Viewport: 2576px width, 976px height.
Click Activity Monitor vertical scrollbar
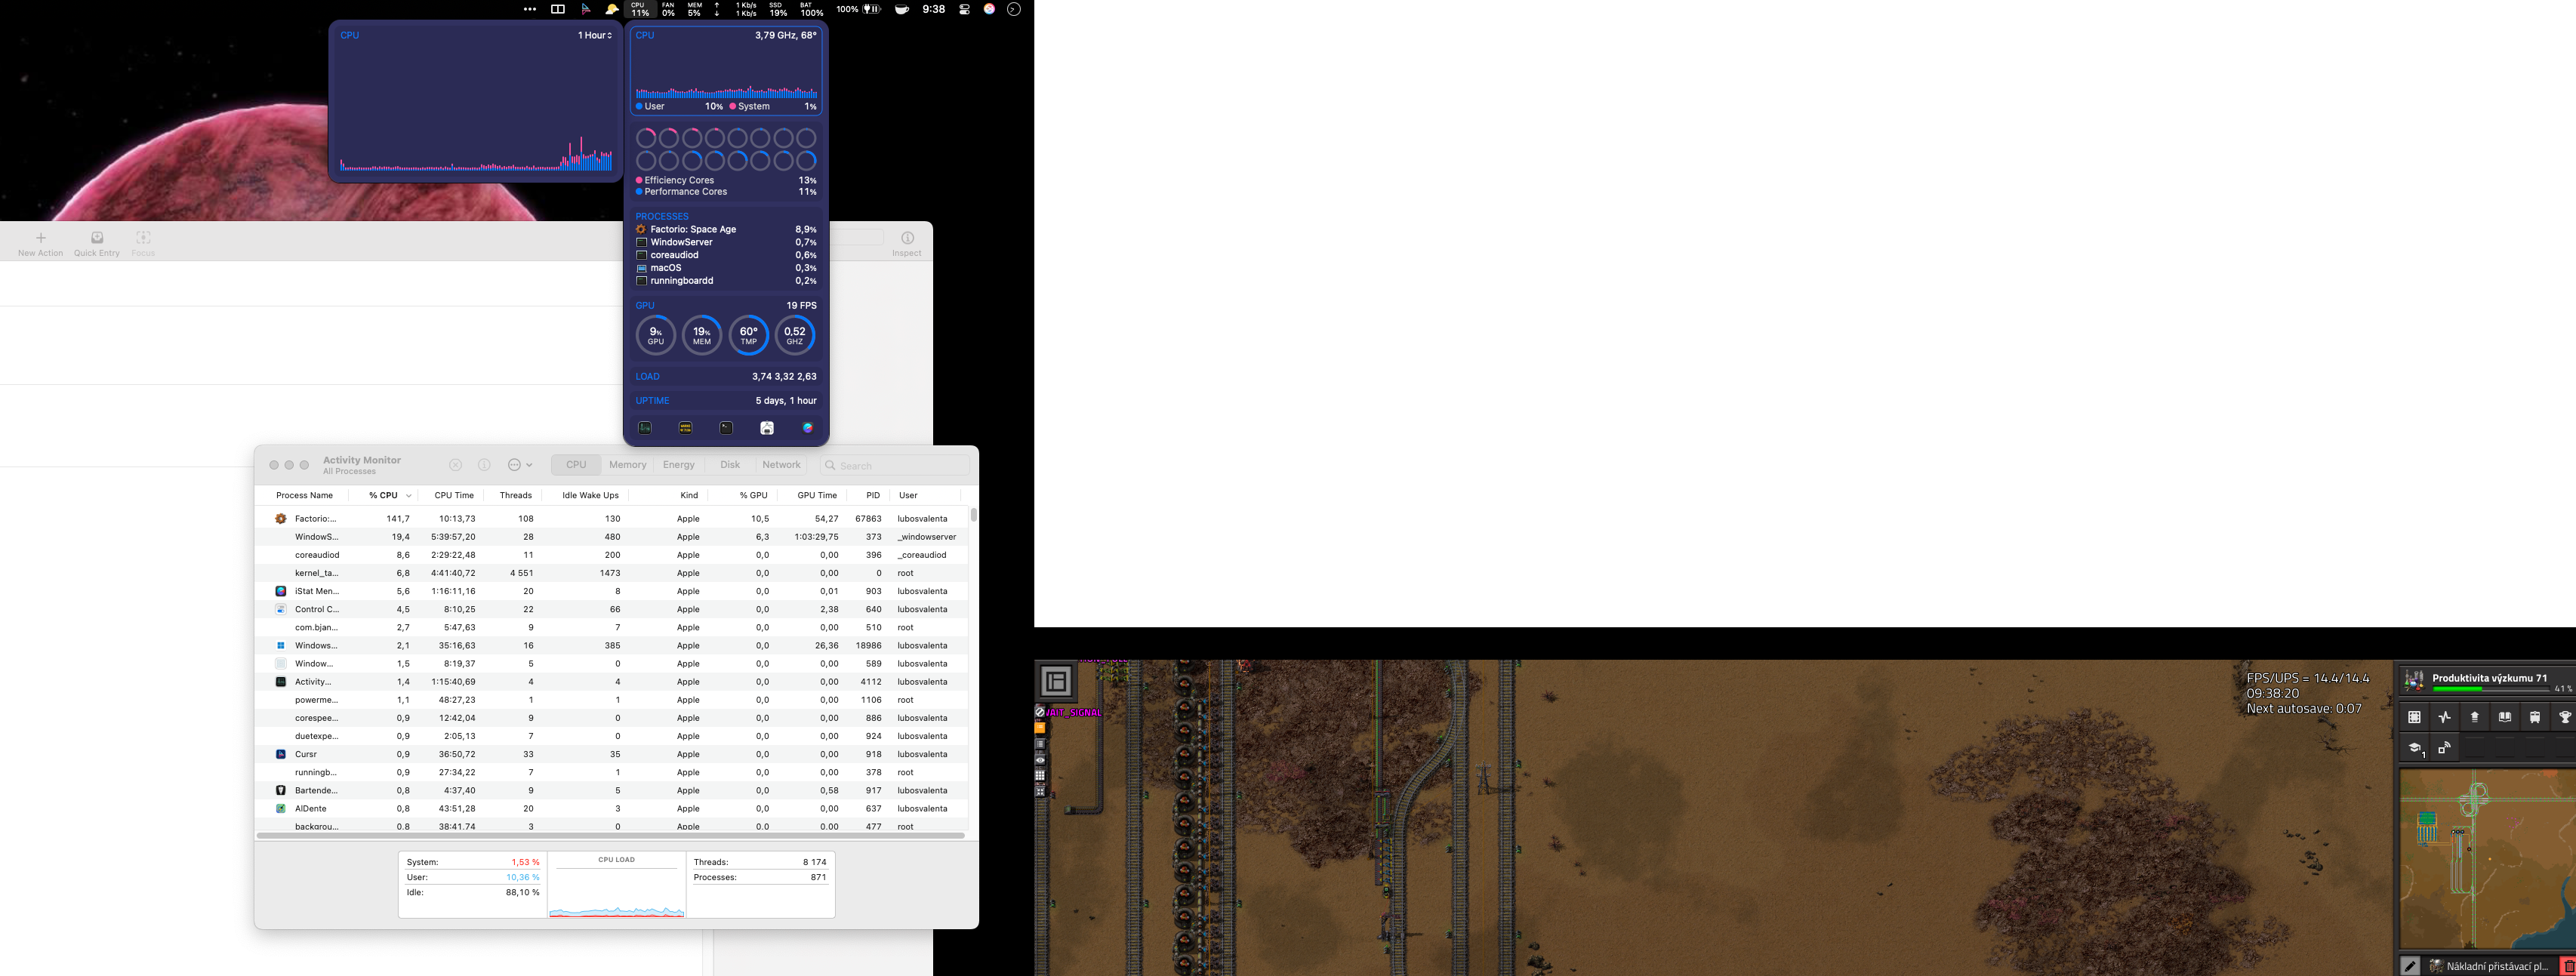973,515
